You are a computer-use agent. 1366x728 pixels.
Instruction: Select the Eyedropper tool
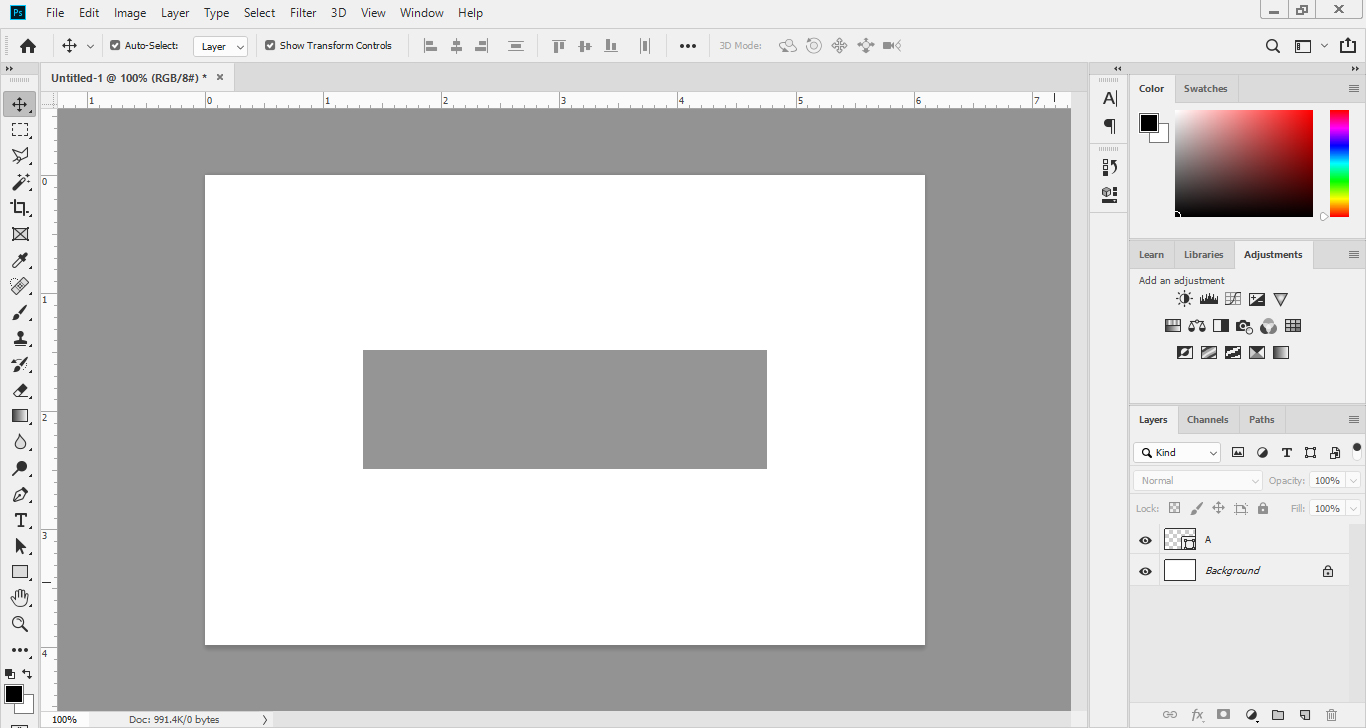point(19,260)
